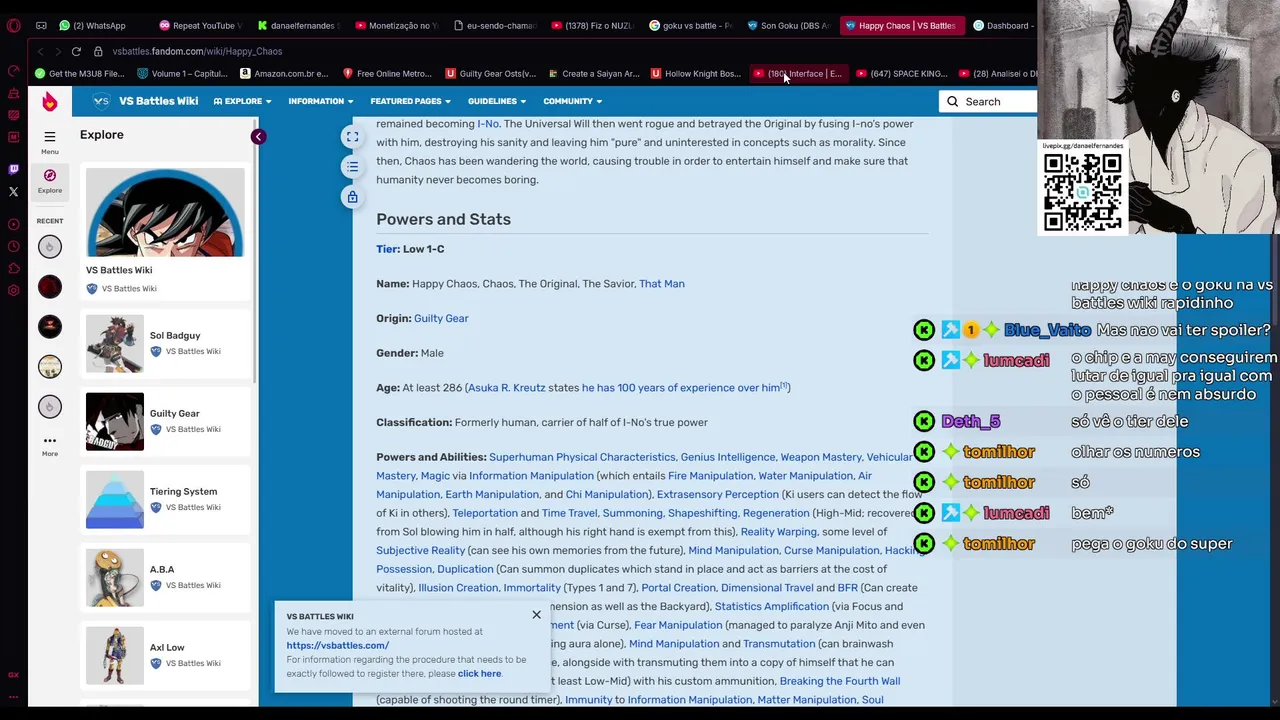Follow the https://vsbattles.com/ link
The height and width of the screenshot is (720, 1280).
pyautogui.click(x=338, y=645)
